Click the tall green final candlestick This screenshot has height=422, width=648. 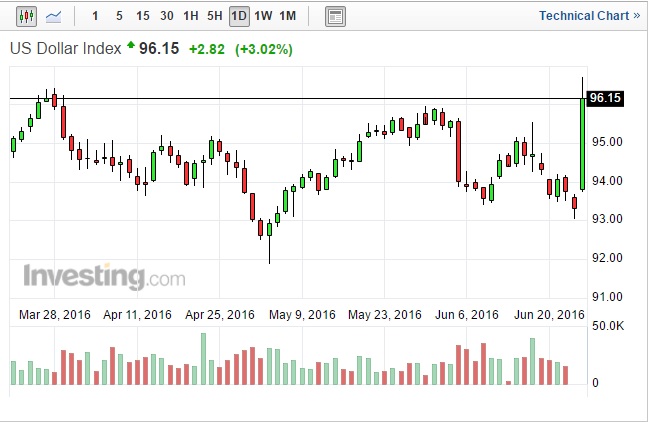(x=583, y=144)
